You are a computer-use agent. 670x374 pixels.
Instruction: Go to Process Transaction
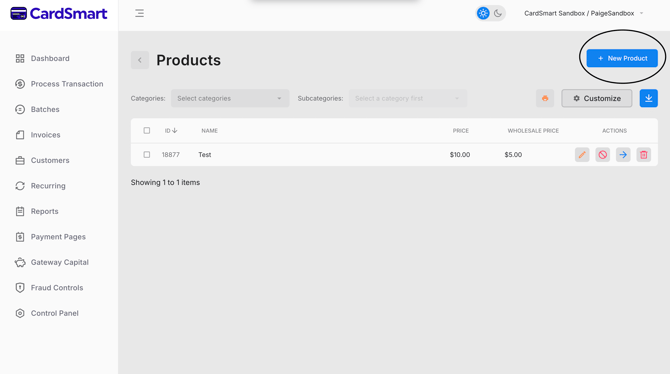(x=59, y=84)
